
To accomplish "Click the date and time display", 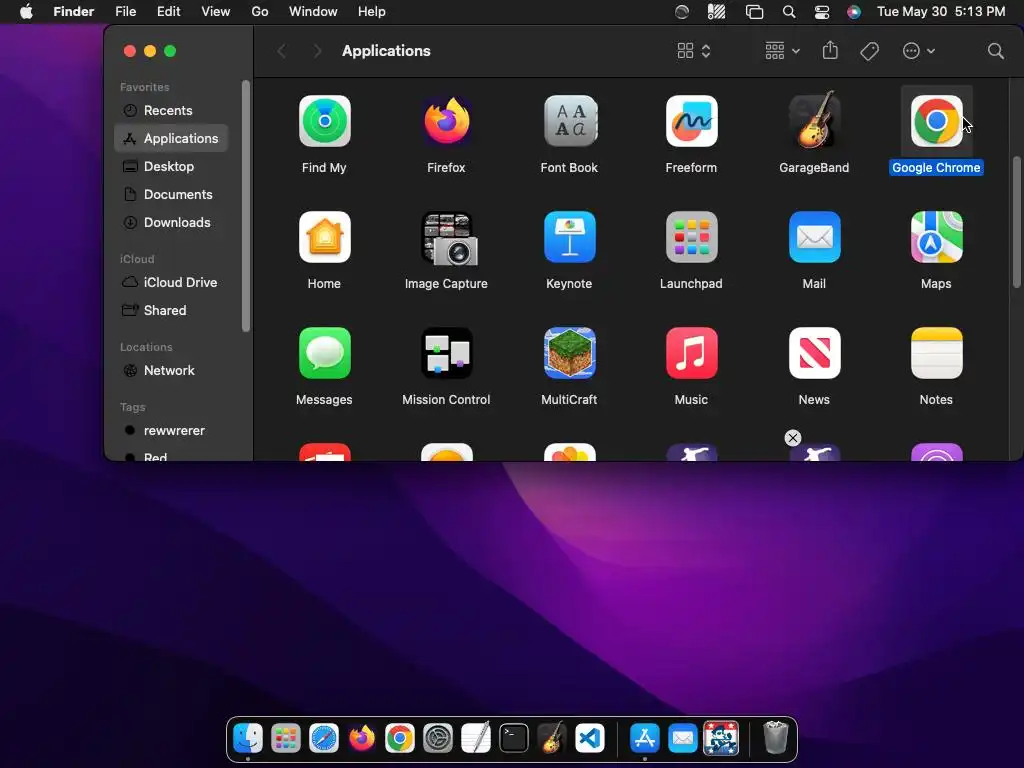I will [941, 12].
